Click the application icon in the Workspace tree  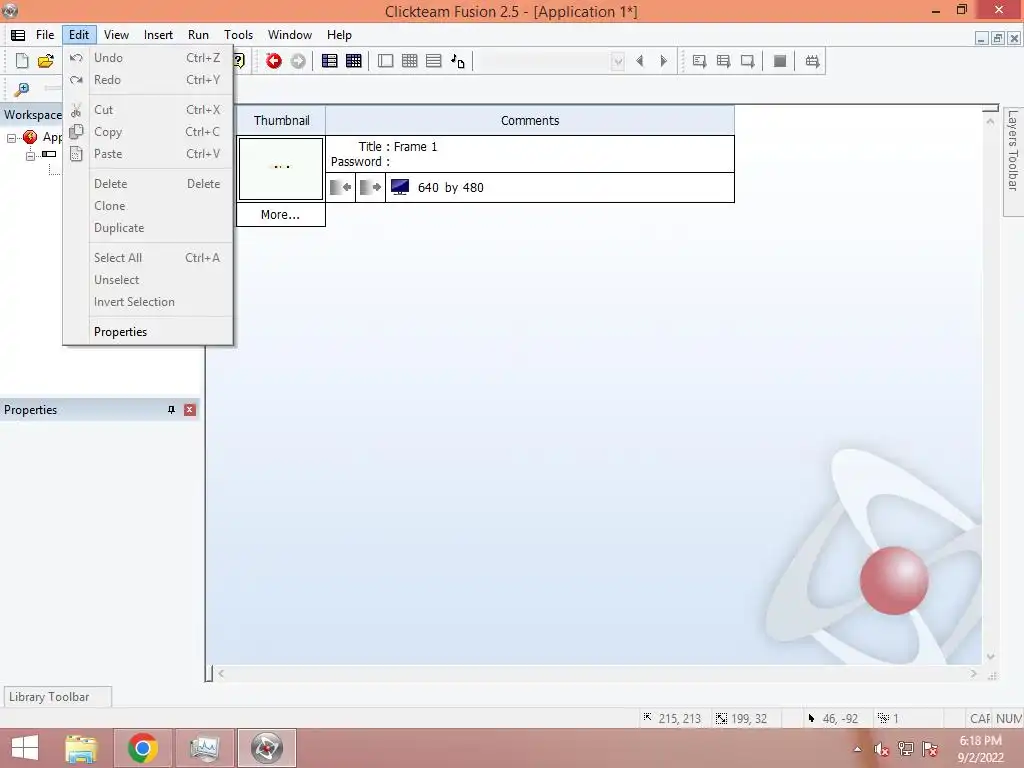click(x=30, y=136)
